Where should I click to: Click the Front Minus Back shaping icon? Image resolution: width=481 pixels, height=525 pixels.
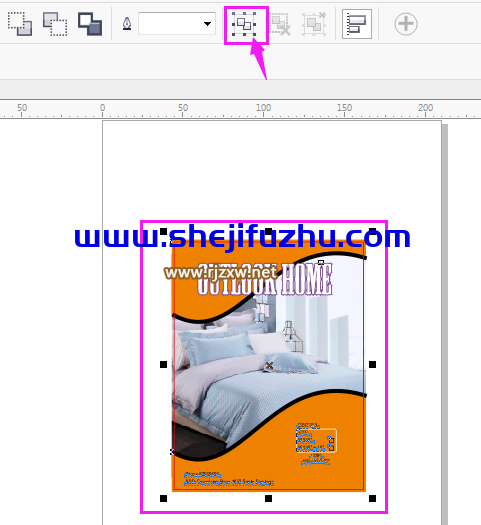click(20, 24)
